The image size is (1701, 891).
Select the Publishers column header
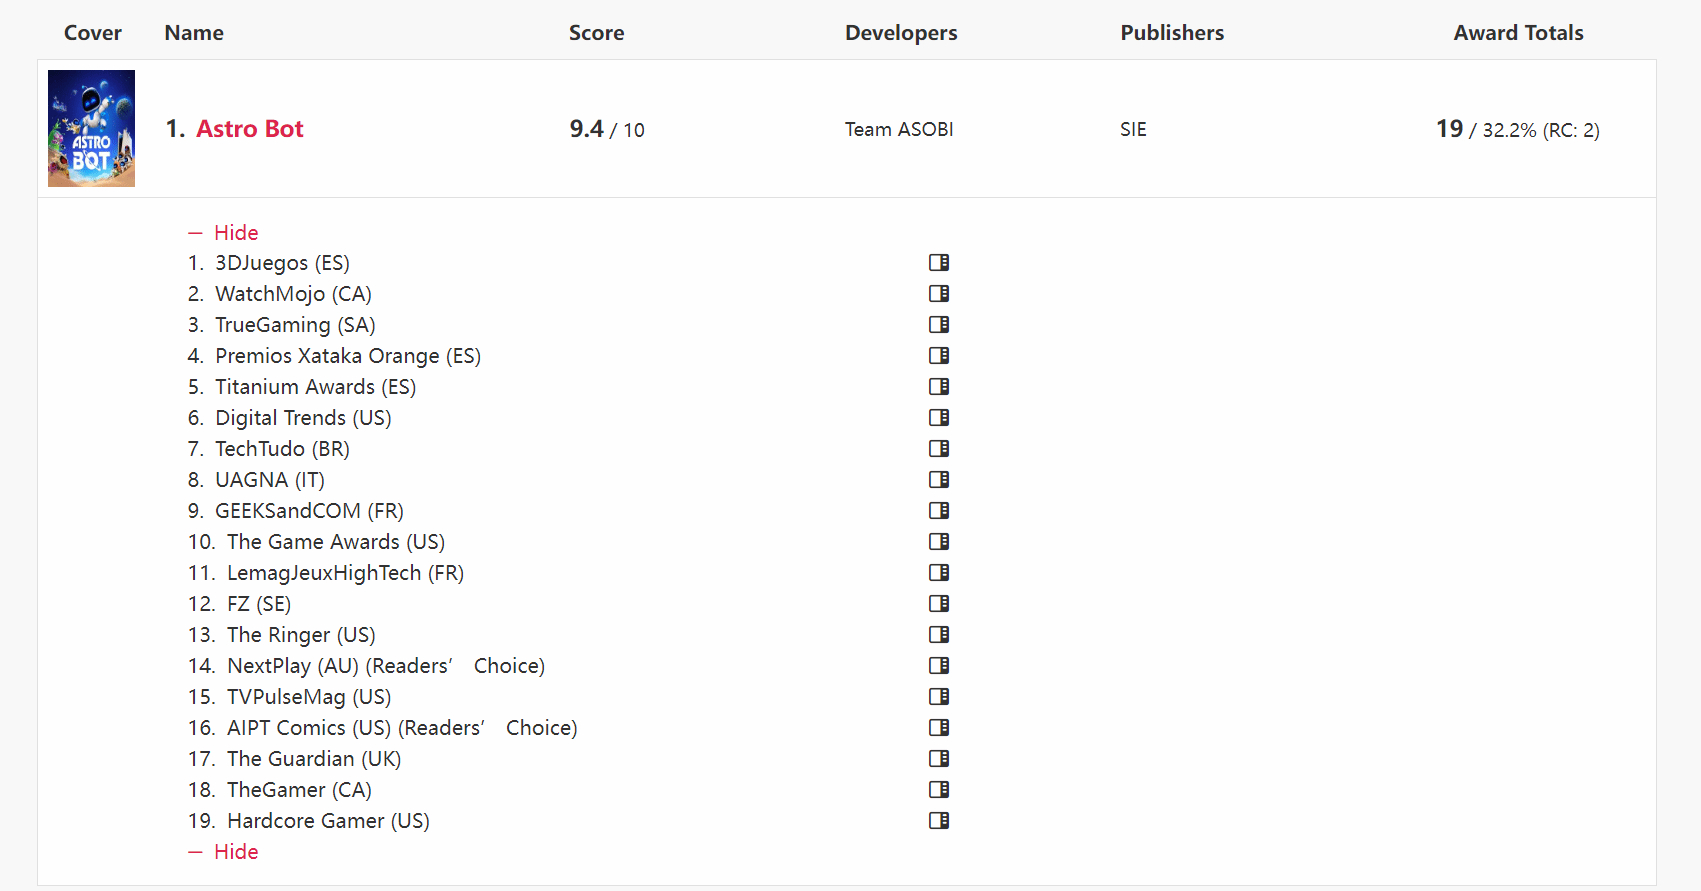[x=1171, y=33]
